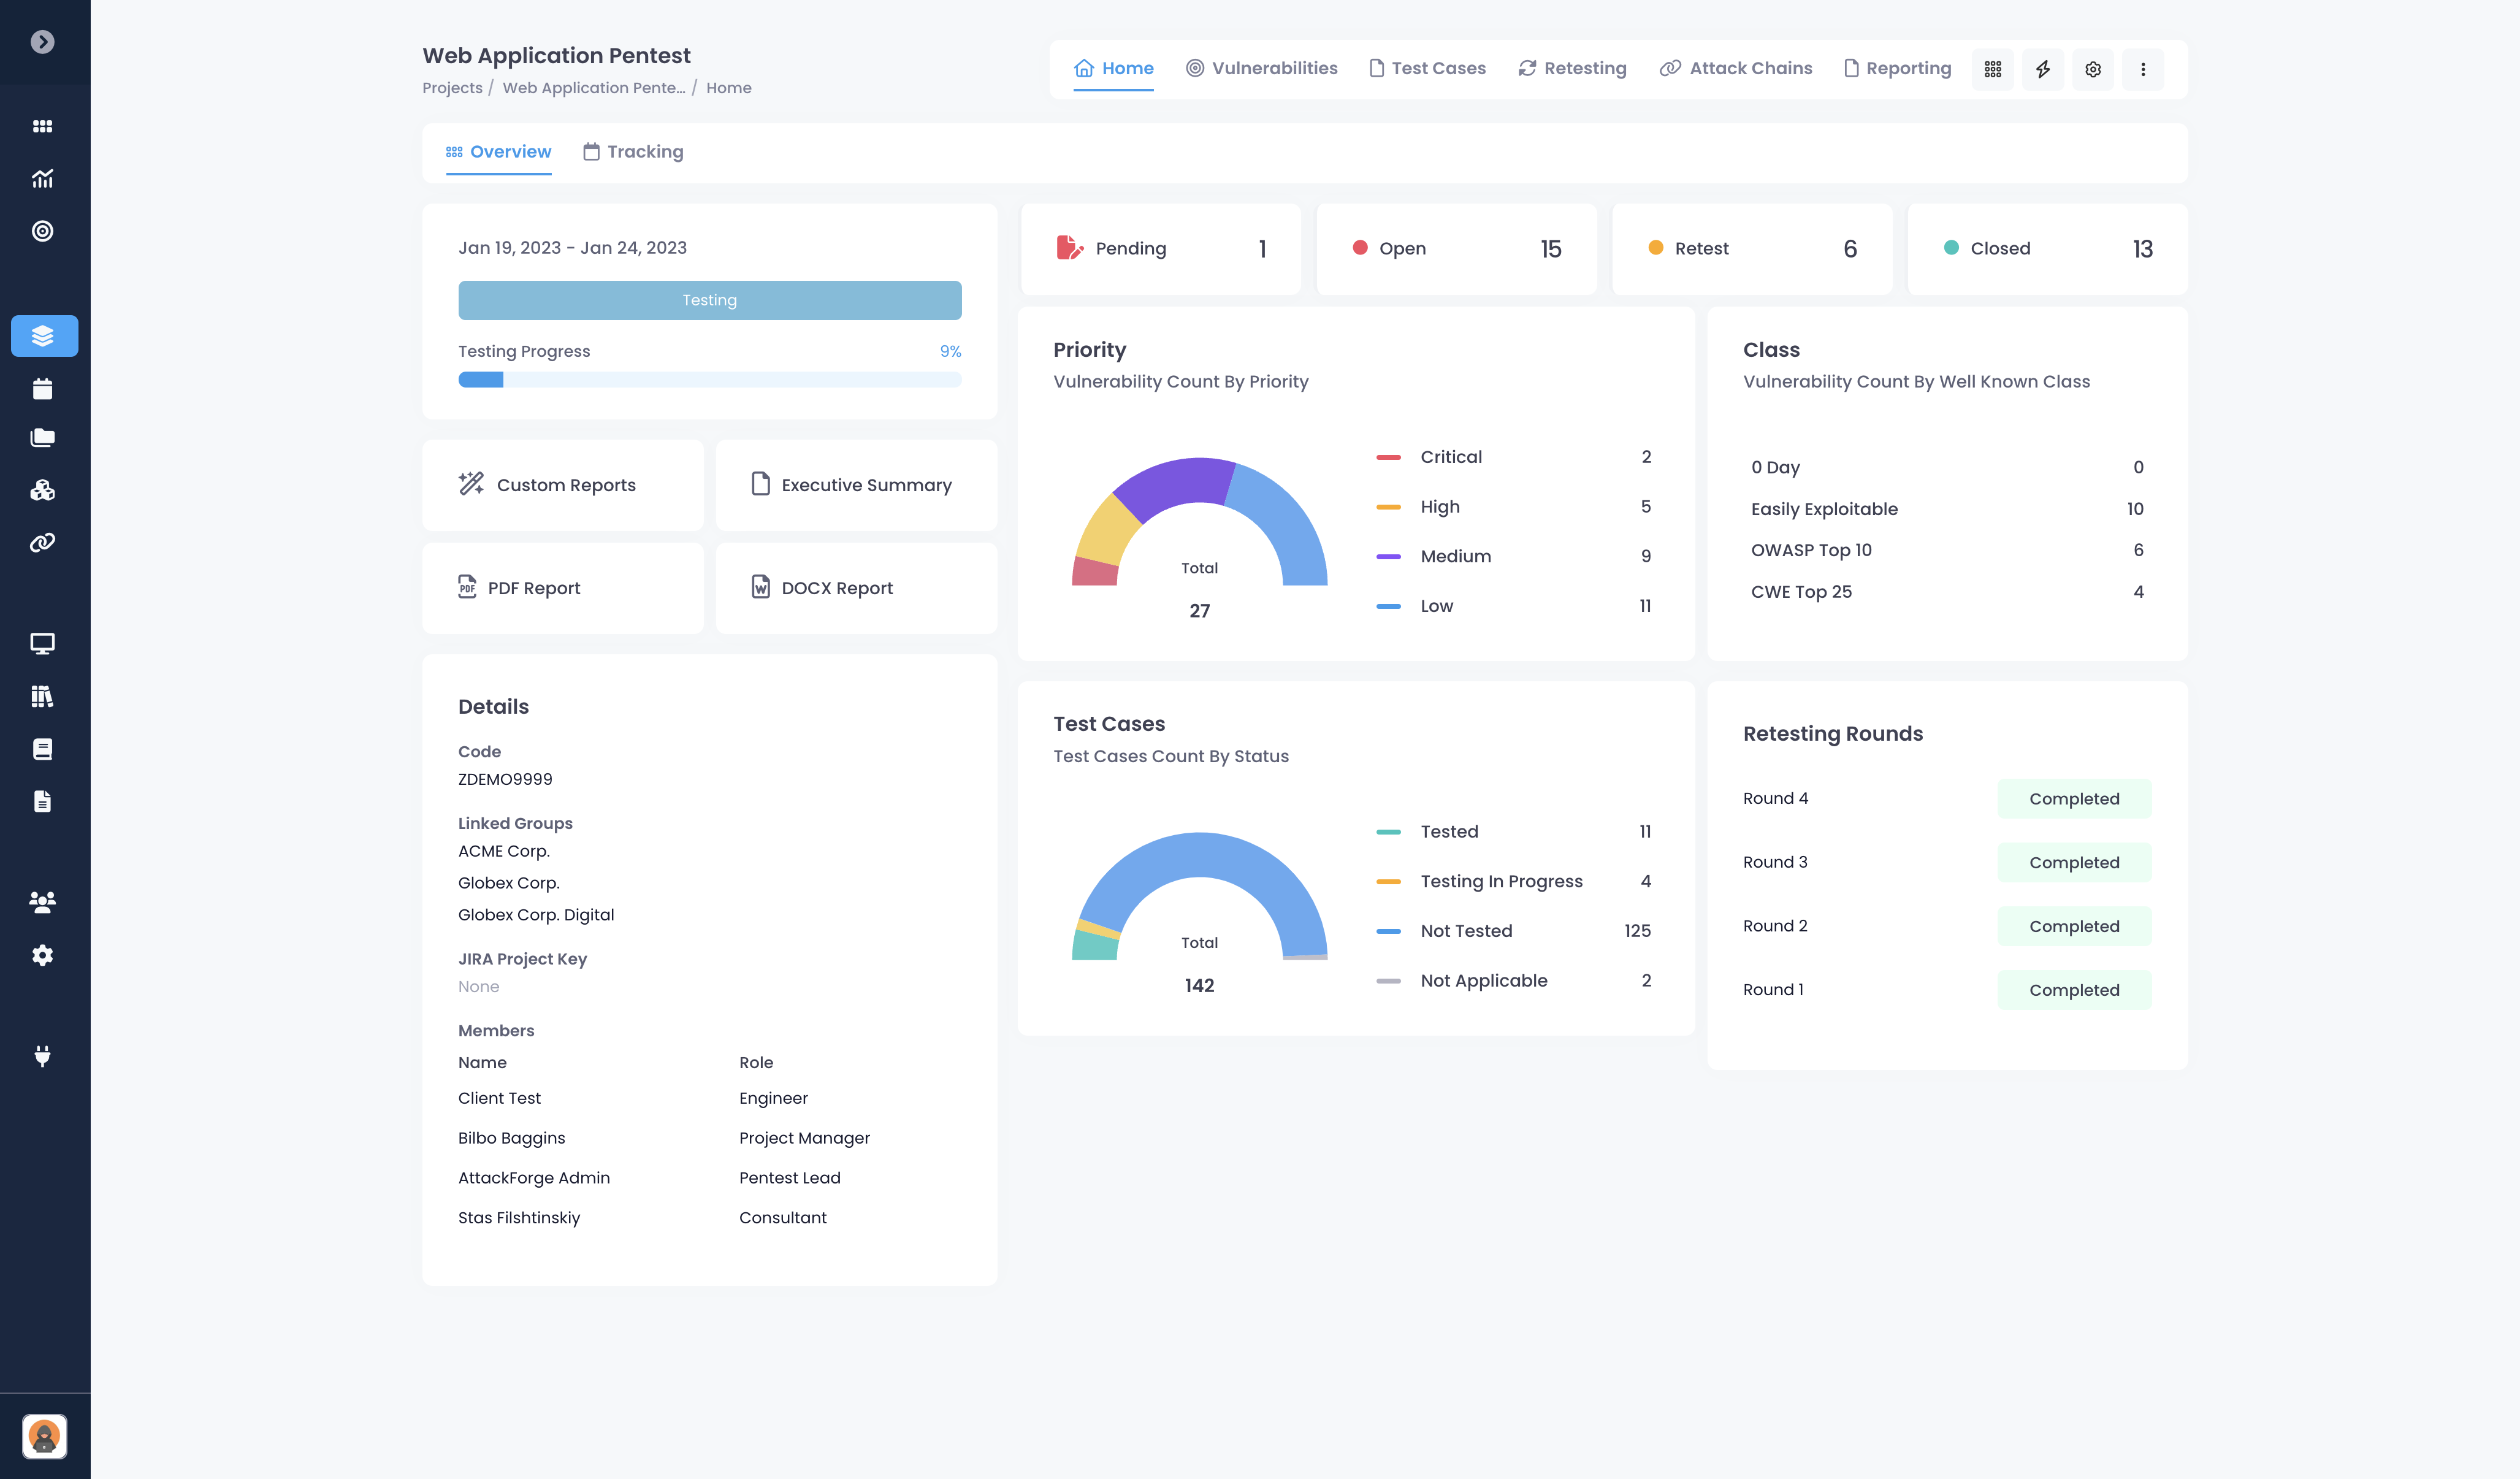Screen dimensions: 2520x1479
Task: Open the calendar icon in the sidebar
Action: pos(42,389)
